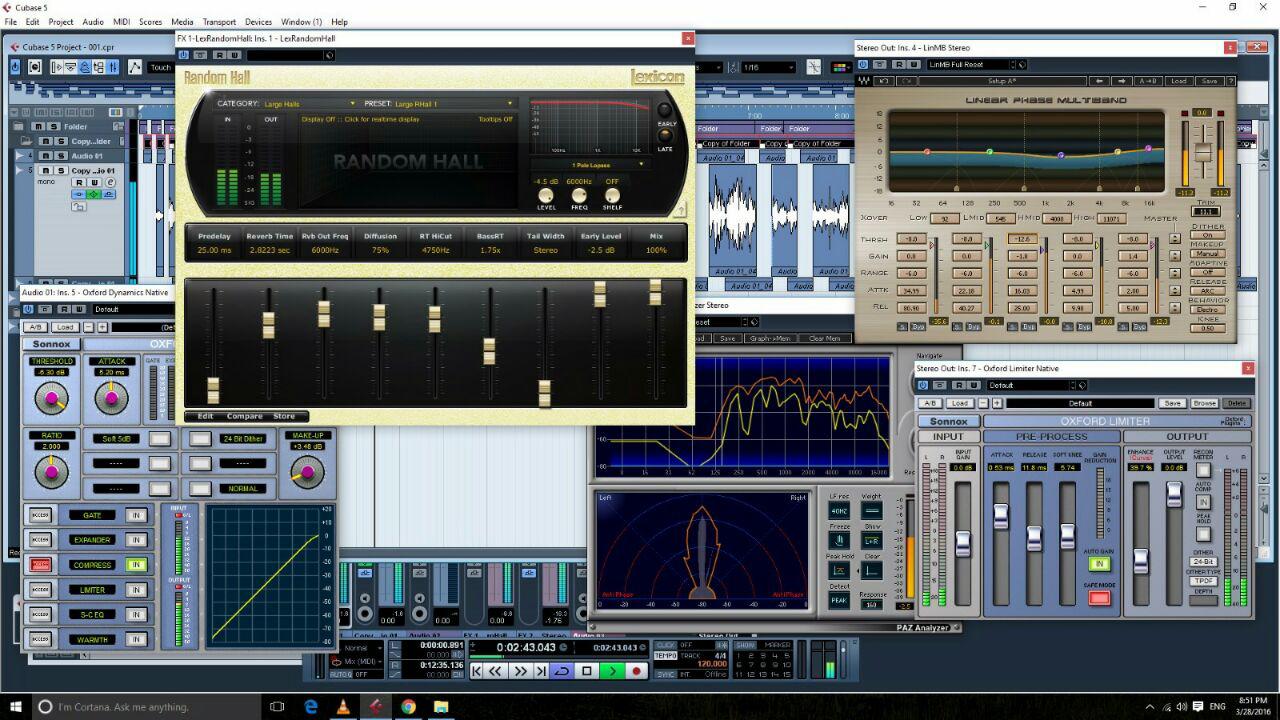Click the Compare button in Random Hall
This screenshot has height=720, width=1280.
pos(245,416)
